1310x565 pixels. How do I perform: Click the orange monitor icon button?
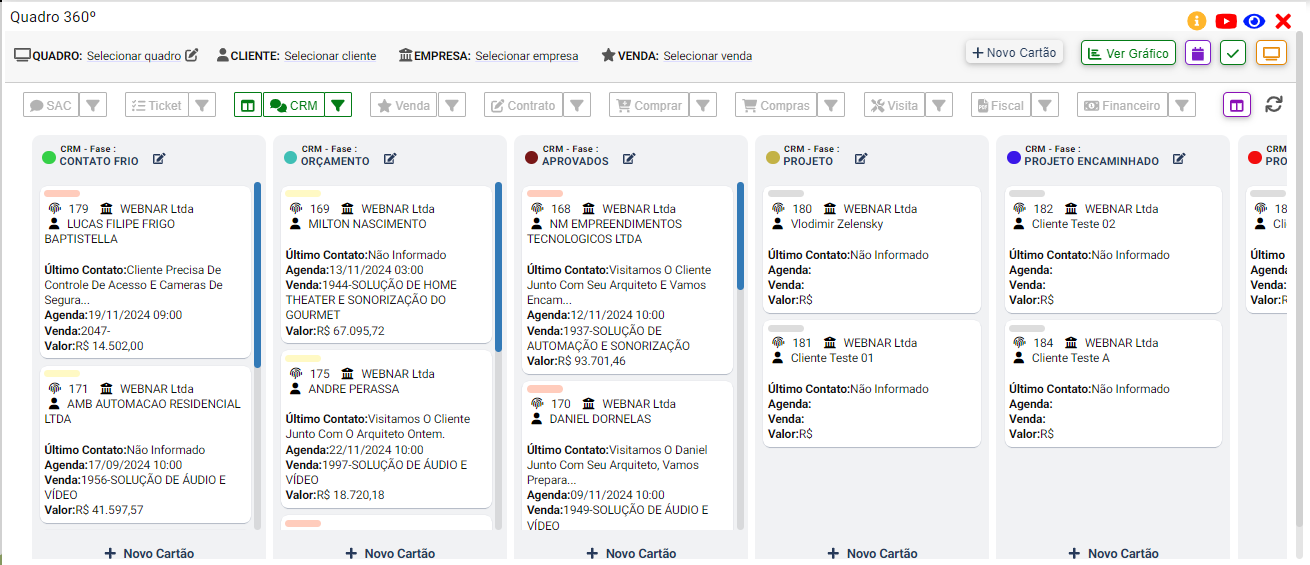[x=1271, y=53]
